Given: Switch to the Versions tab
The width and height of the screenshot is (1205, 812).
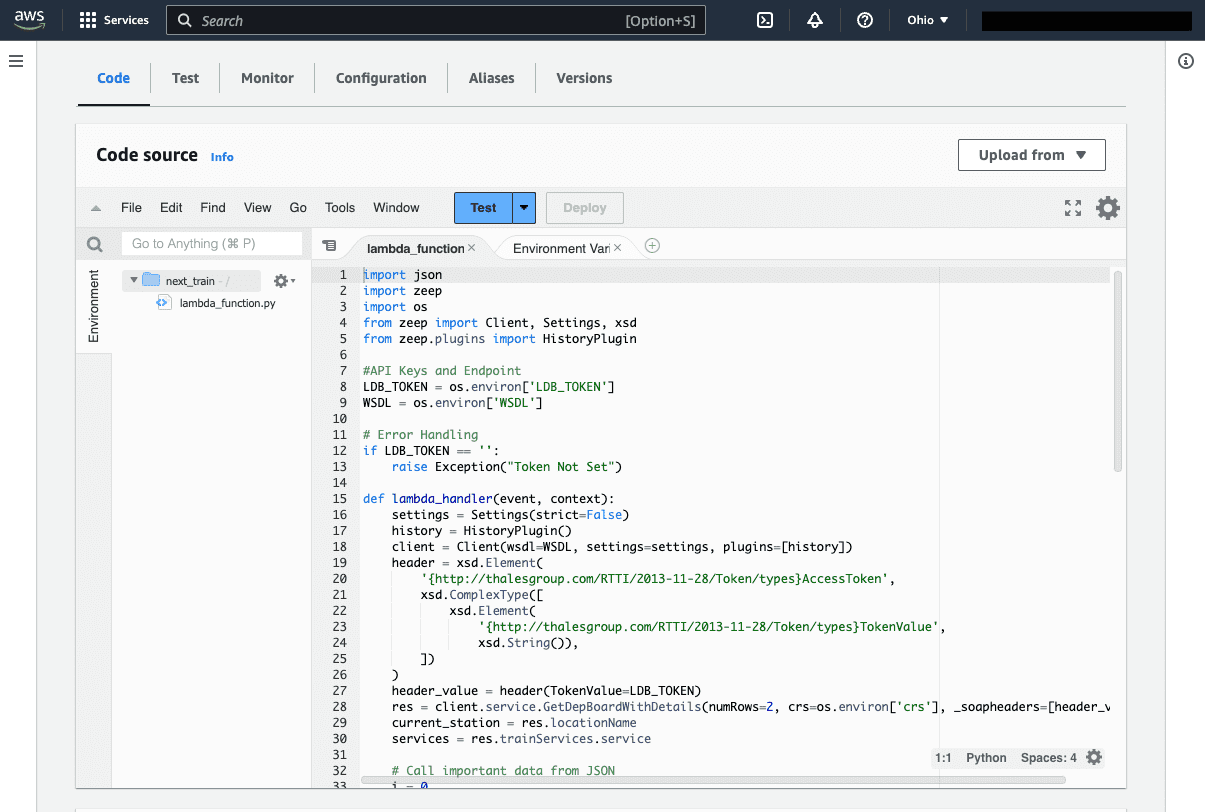Looking at the screenshot, I should pyautogui.click(x=584, y=78).
